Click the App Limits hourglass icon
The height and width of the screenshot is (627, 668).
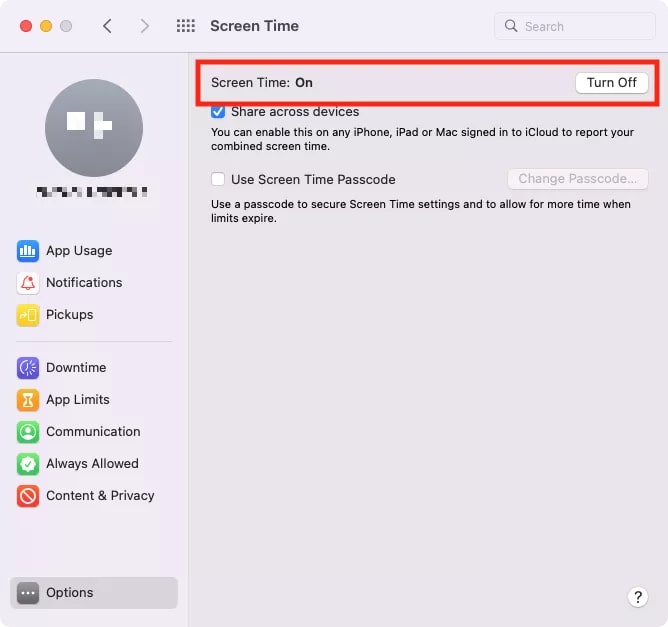pyautogui.click(x=28, y=400)
